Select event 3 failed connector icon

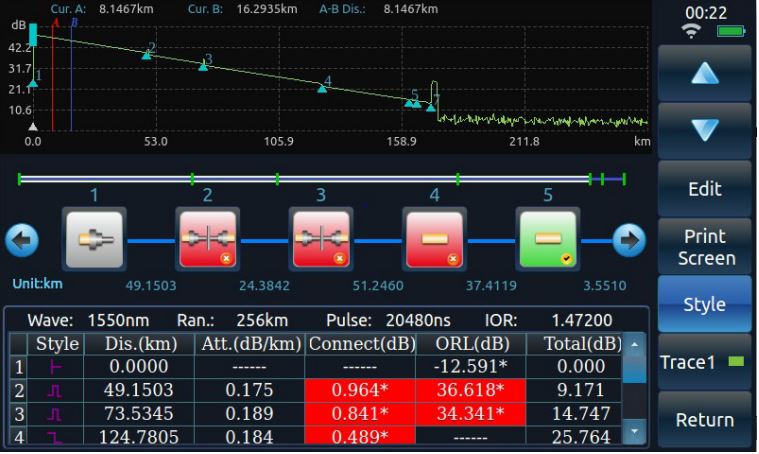point(321,239)
